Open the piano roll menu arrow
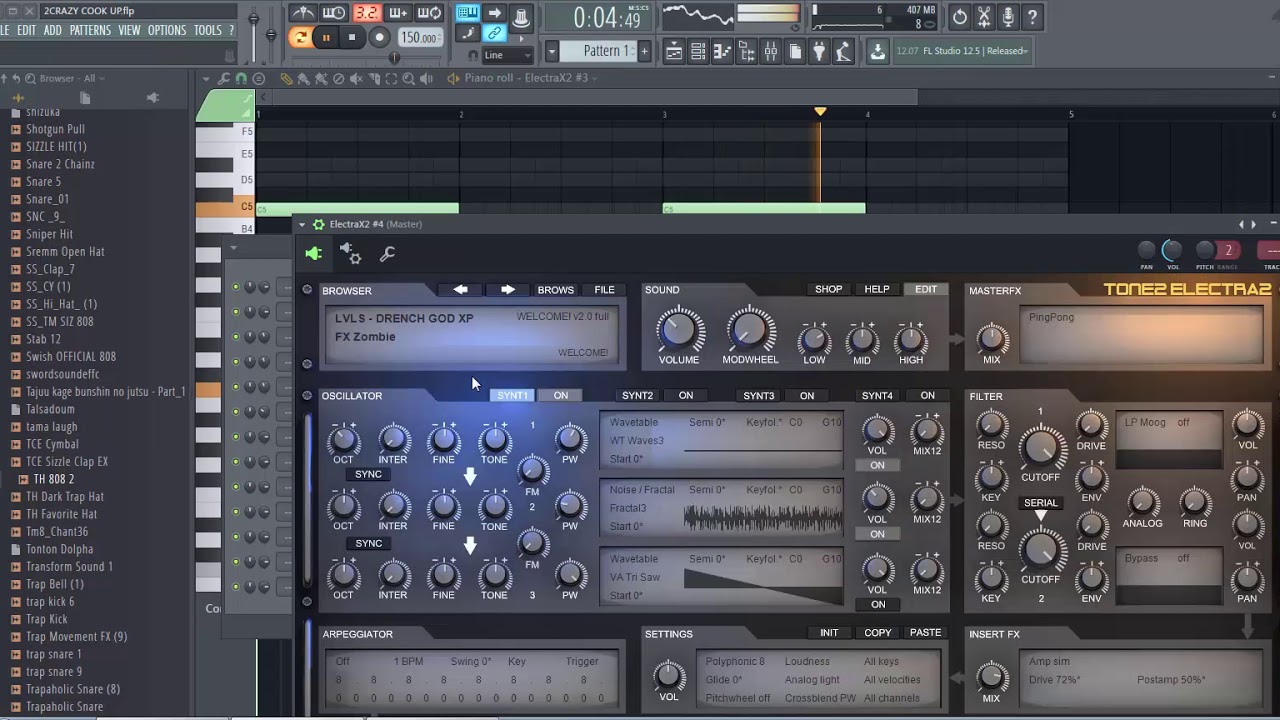The image size is (1280, 720). pos(205,78)
